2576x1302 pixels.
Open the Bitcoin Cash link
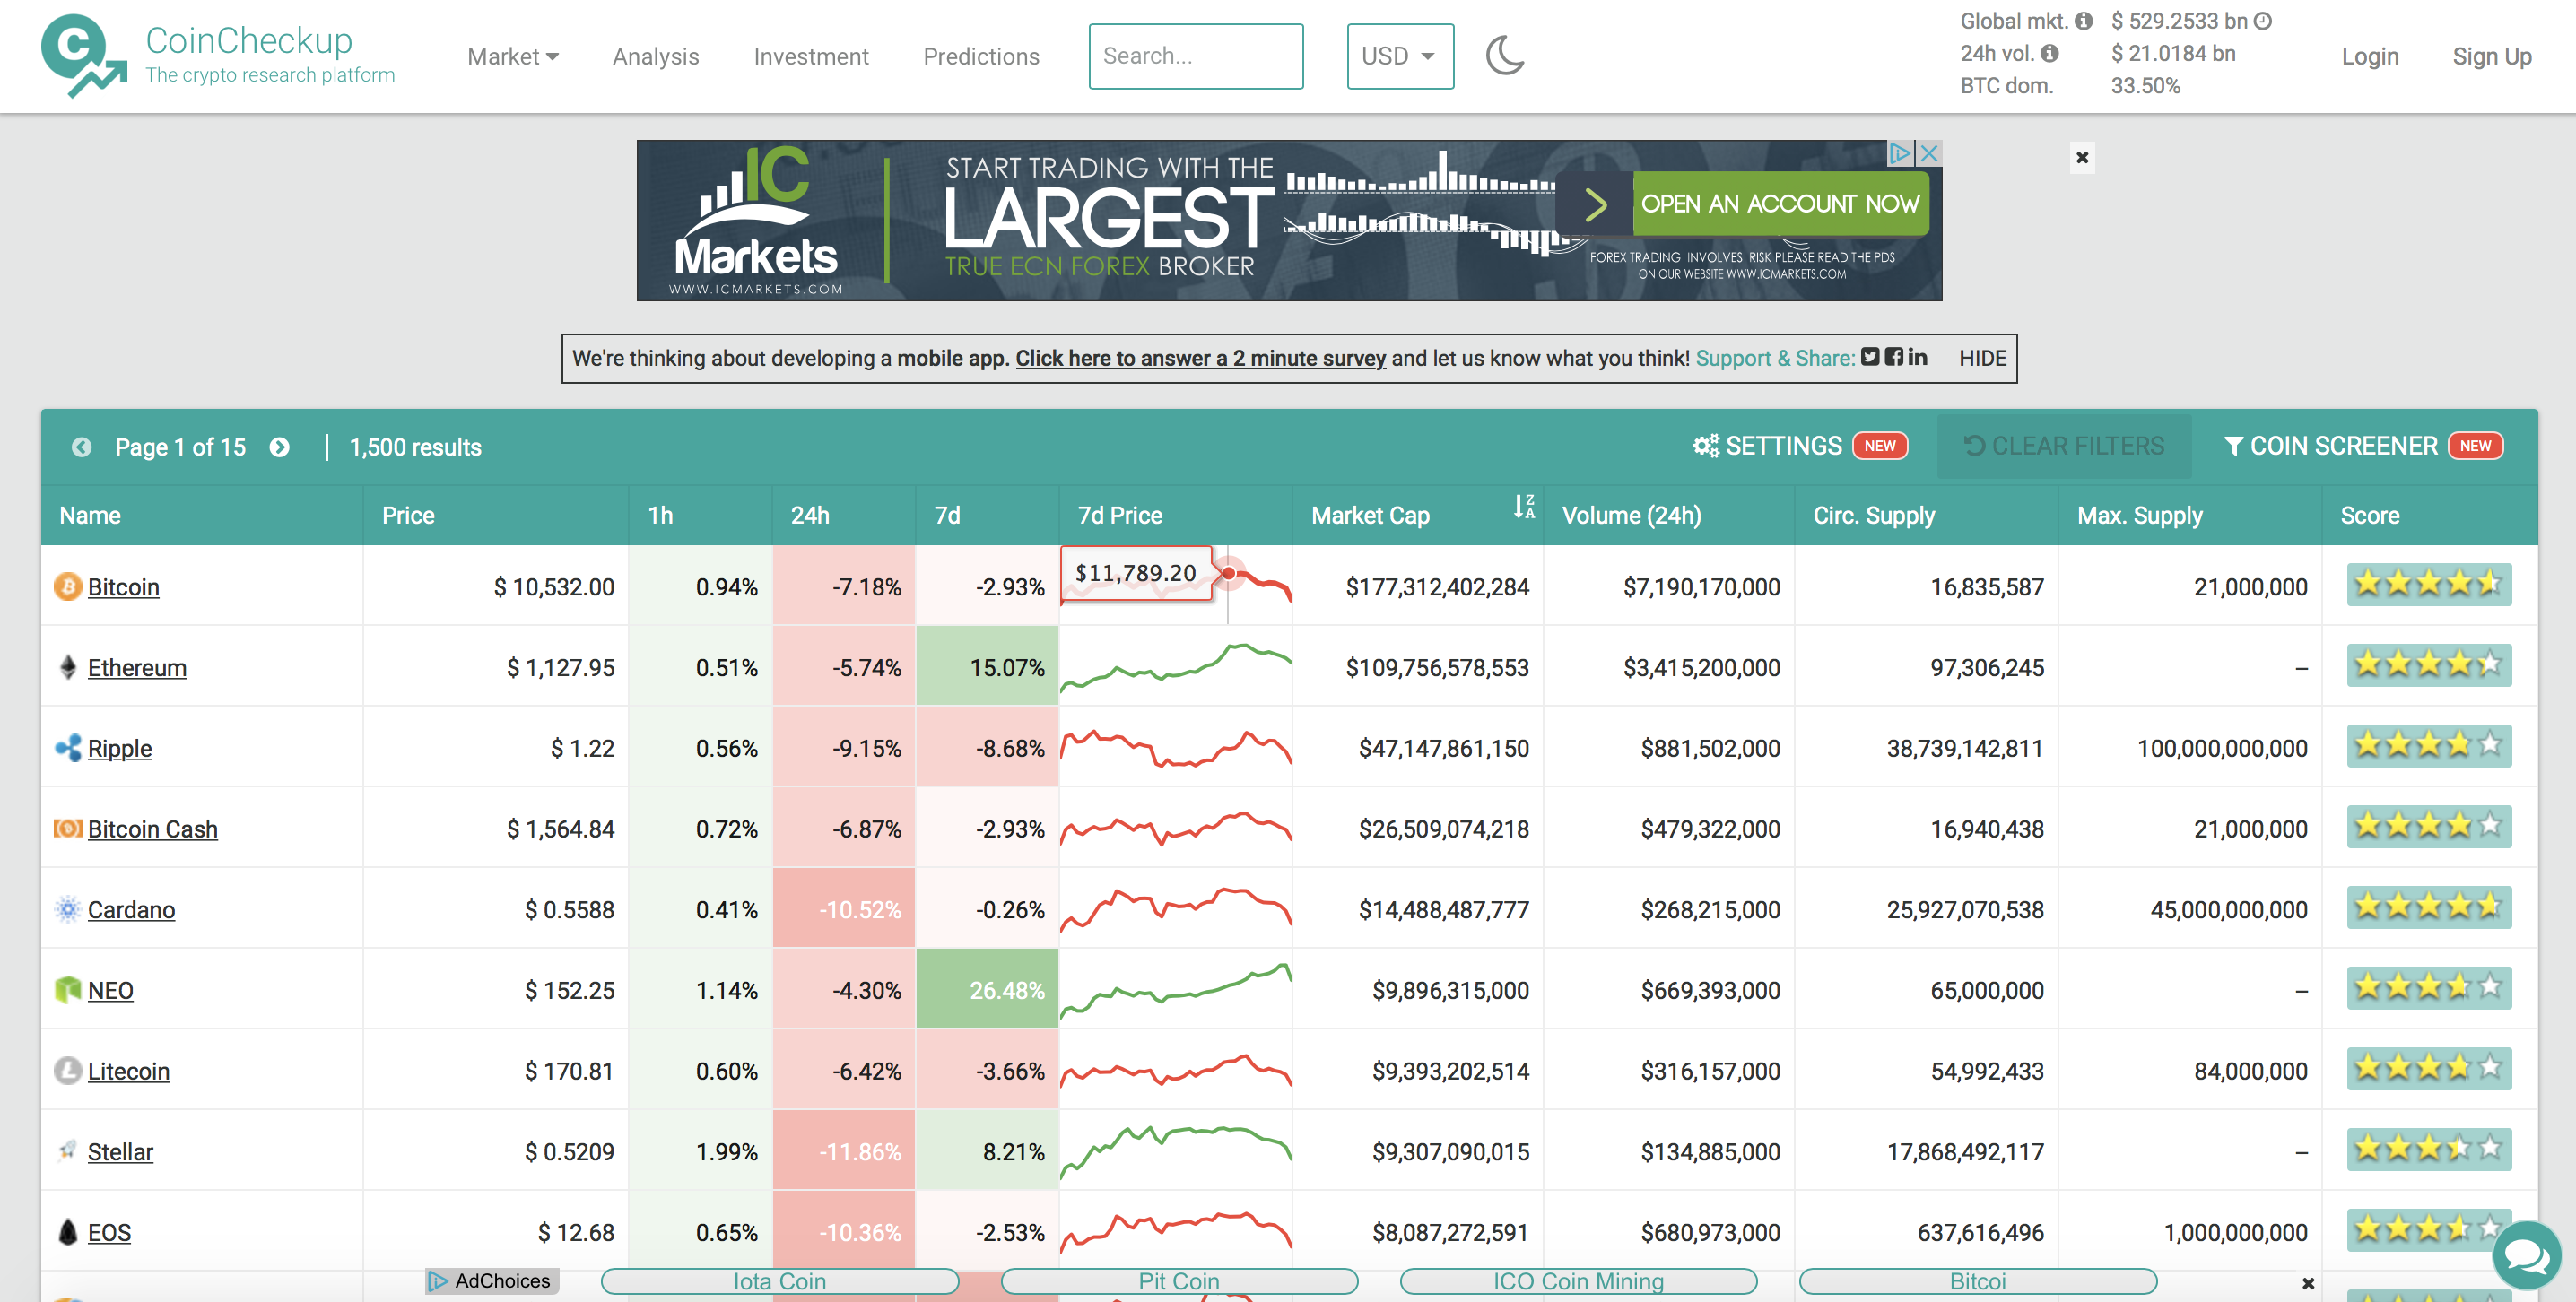[x=152, y=829]
